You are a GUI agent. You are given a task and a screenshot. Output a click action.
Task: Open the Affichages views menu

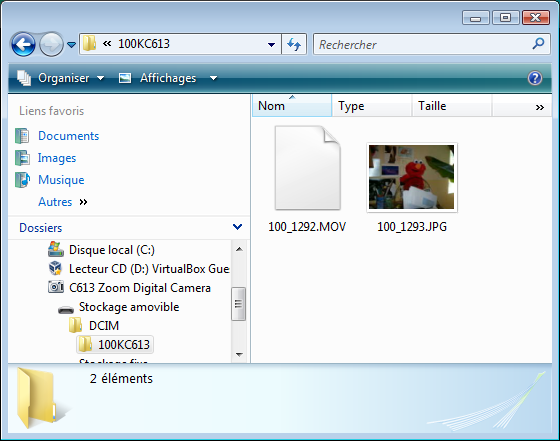tap(168, 78)
